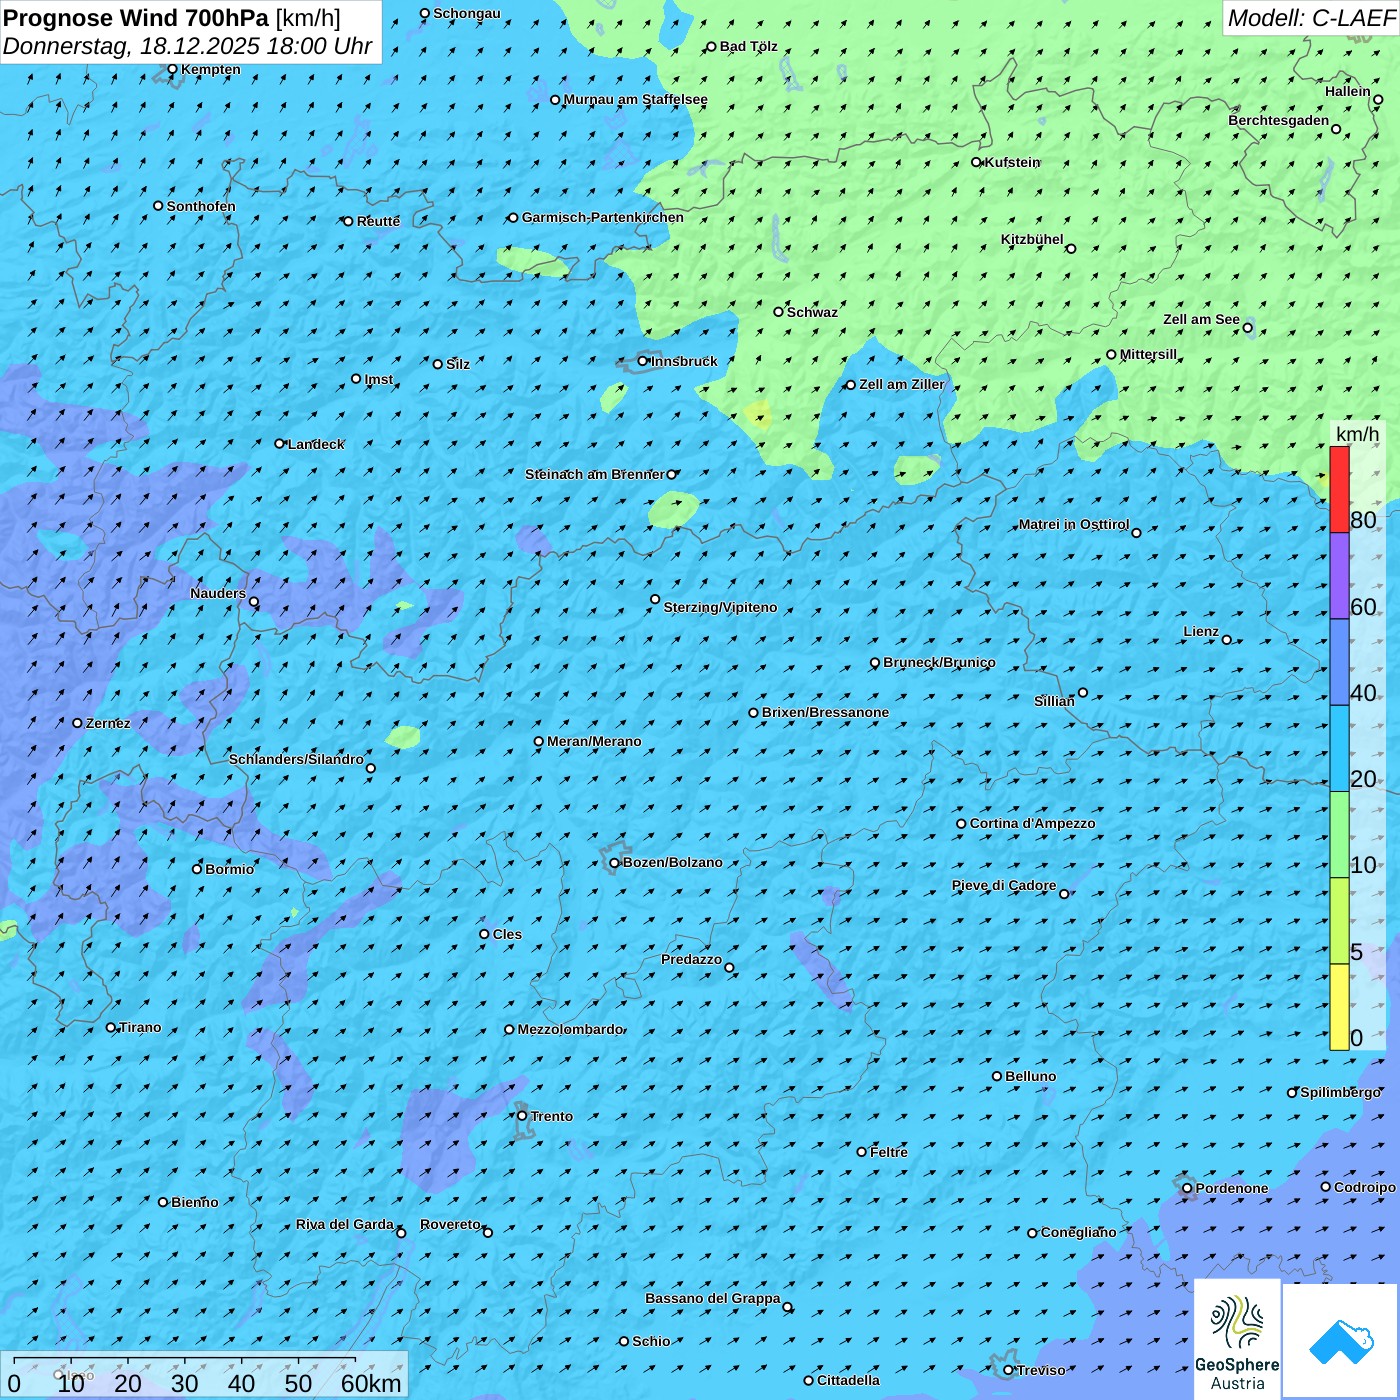Image resolution: width=1400 pixels, height=1400 pixels.
Task: Click the 'Zell am Ziller' label
Action: click(902, 385)
